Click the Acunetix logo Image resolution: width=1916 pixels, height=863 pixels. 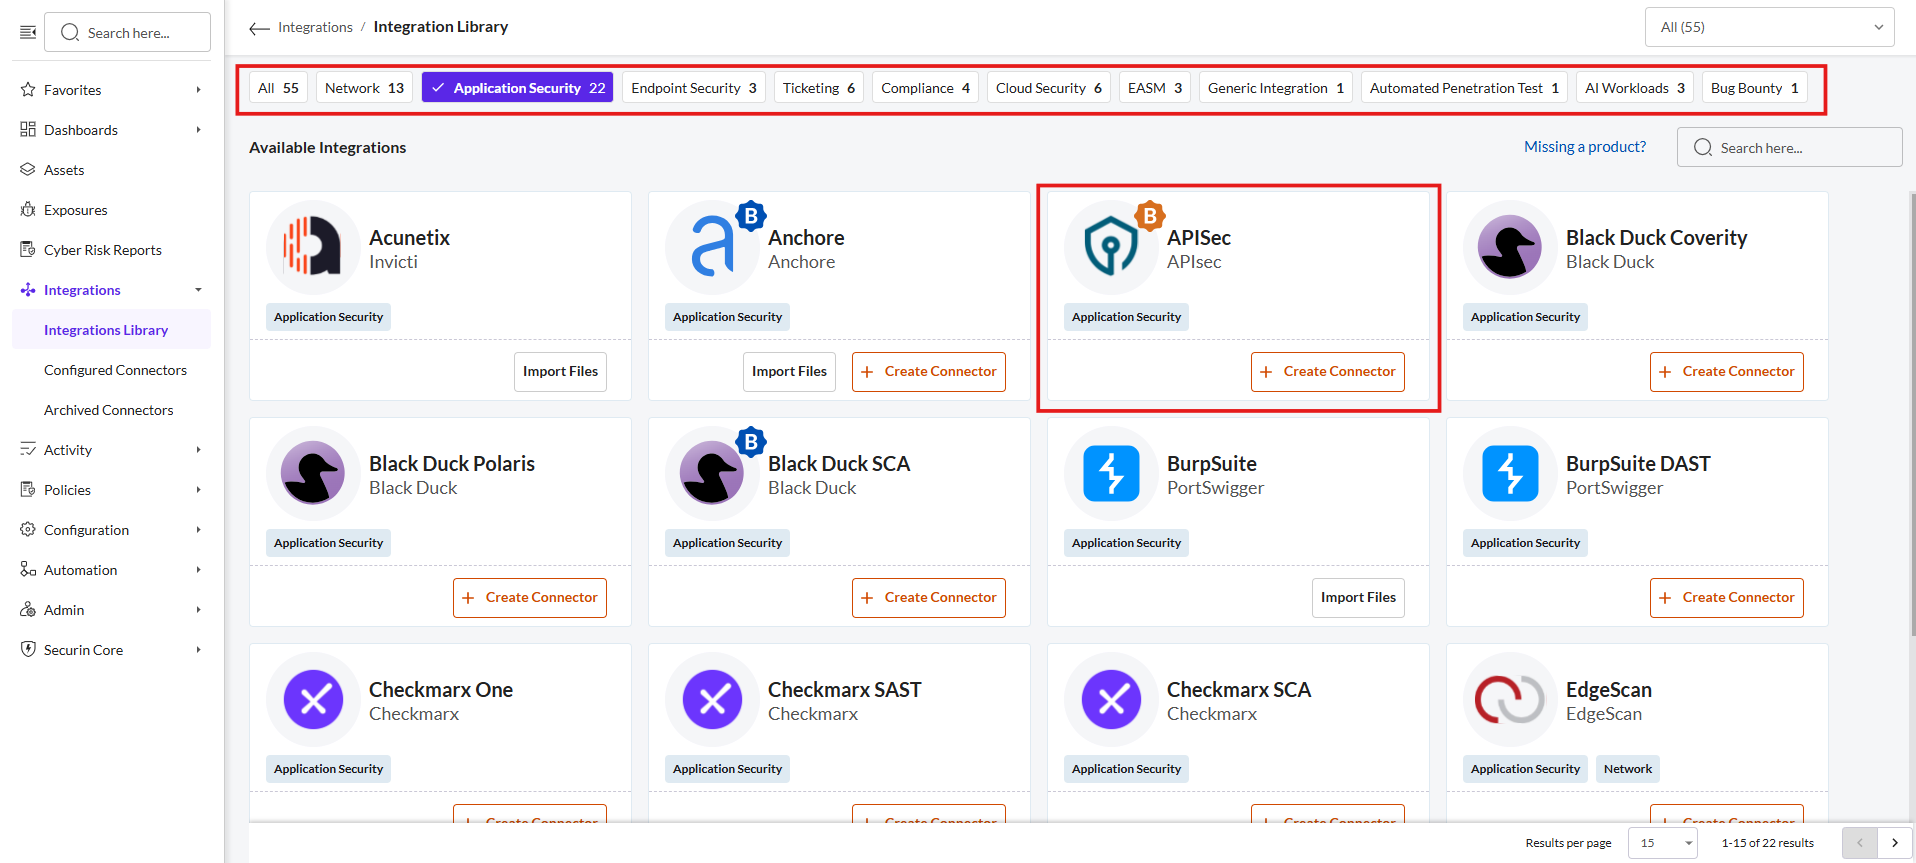[313, 246]
